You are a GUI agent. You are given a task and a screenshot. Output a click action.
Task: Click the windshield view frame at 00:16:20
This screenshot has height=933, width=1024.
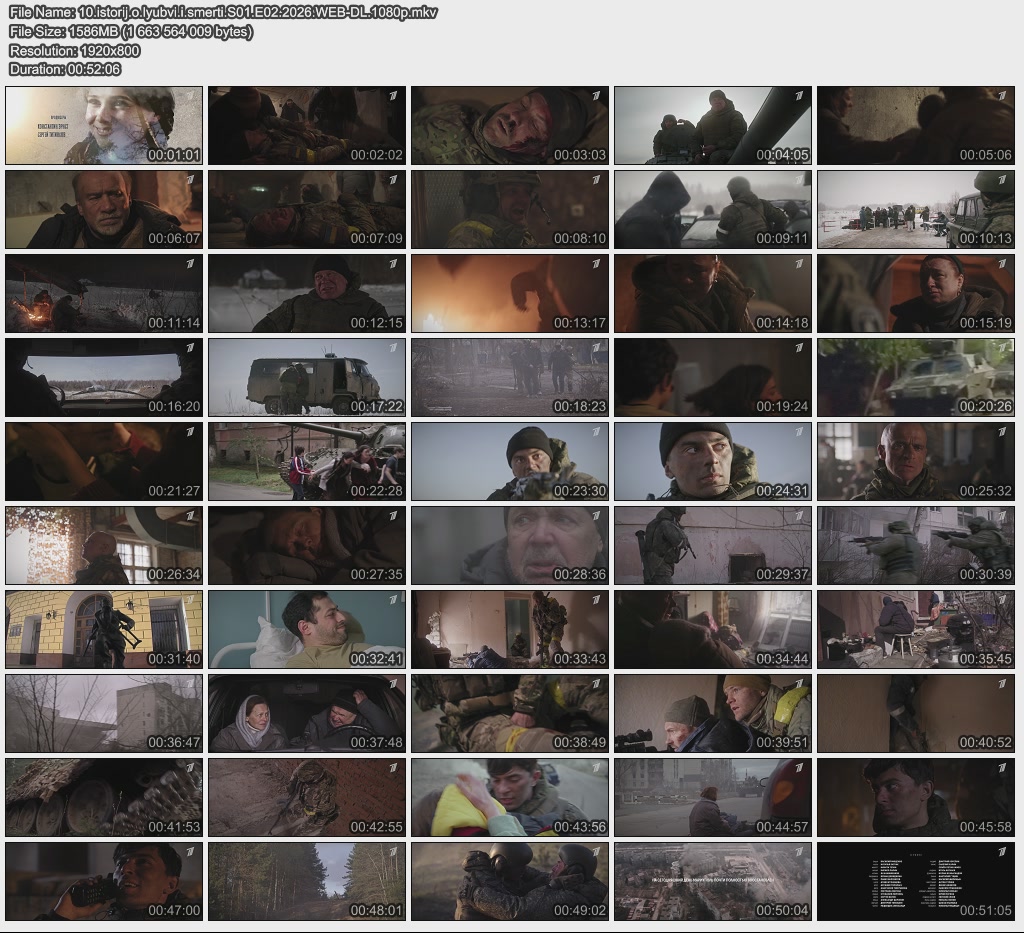click(x=104, y=377)
